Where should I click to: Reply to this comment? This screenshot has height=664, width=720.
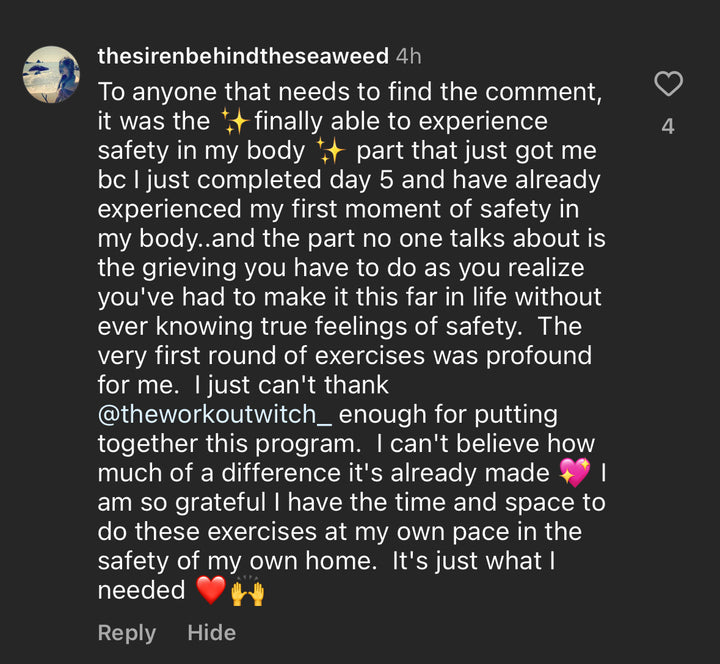[126, 633]
